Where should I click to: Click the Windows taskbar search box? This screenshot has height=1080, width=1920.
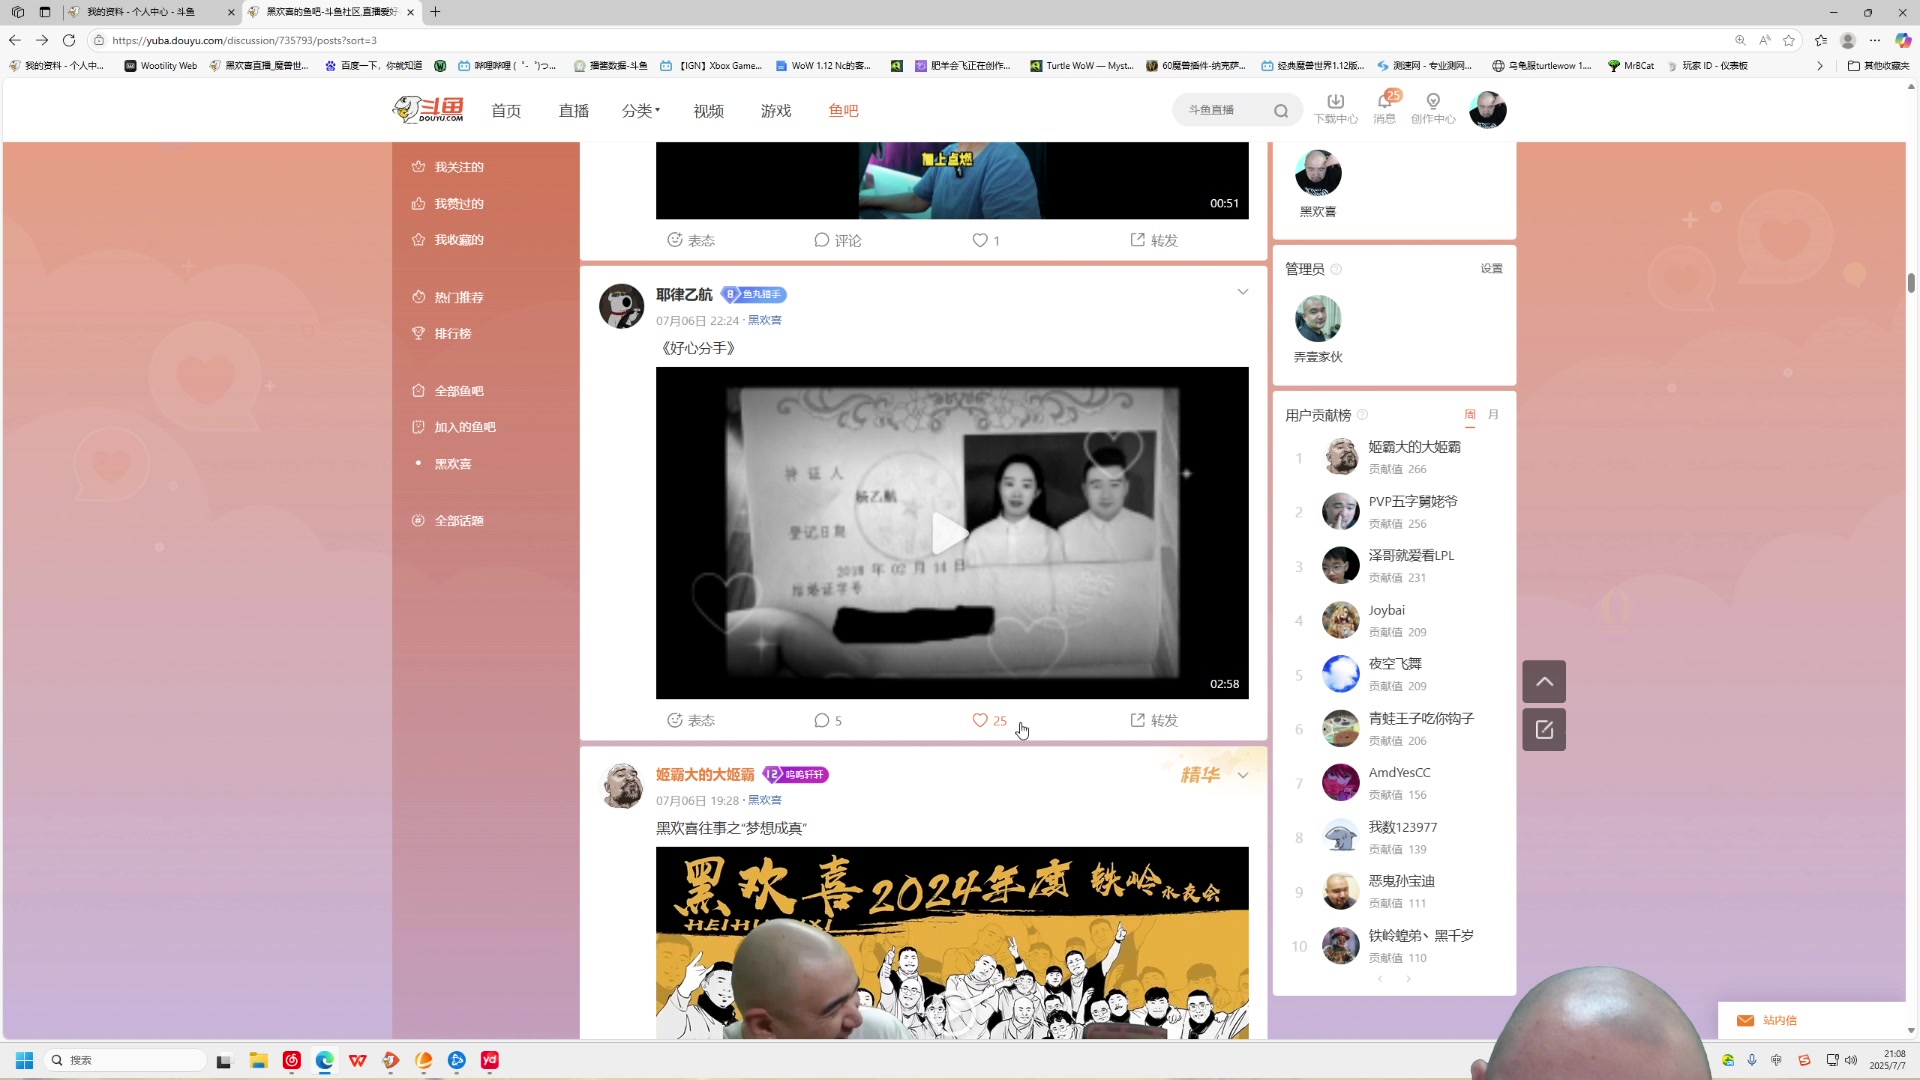[126, 1060]
